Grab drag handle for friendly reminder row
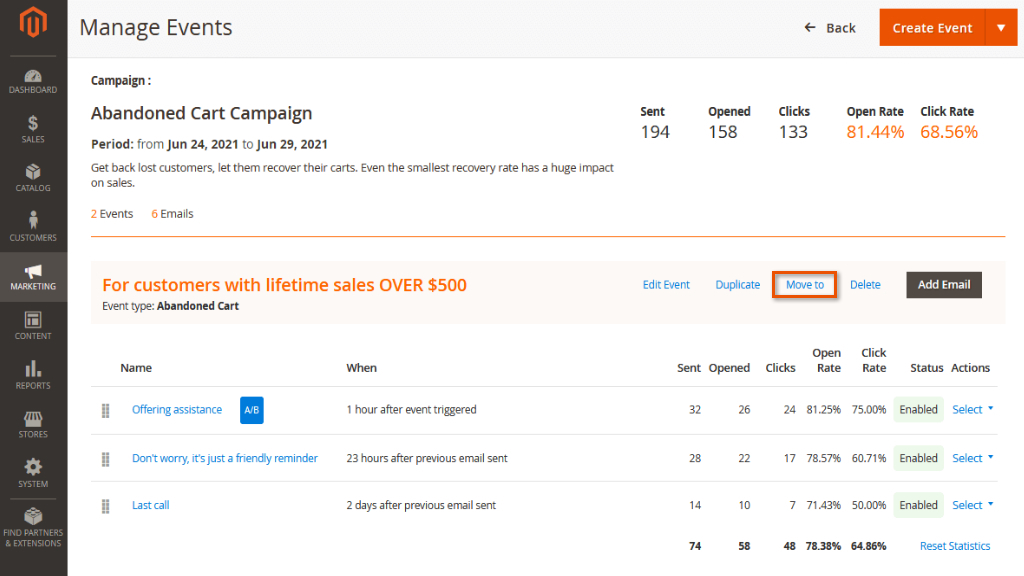The image size is (1024, 576). (105, 459)
